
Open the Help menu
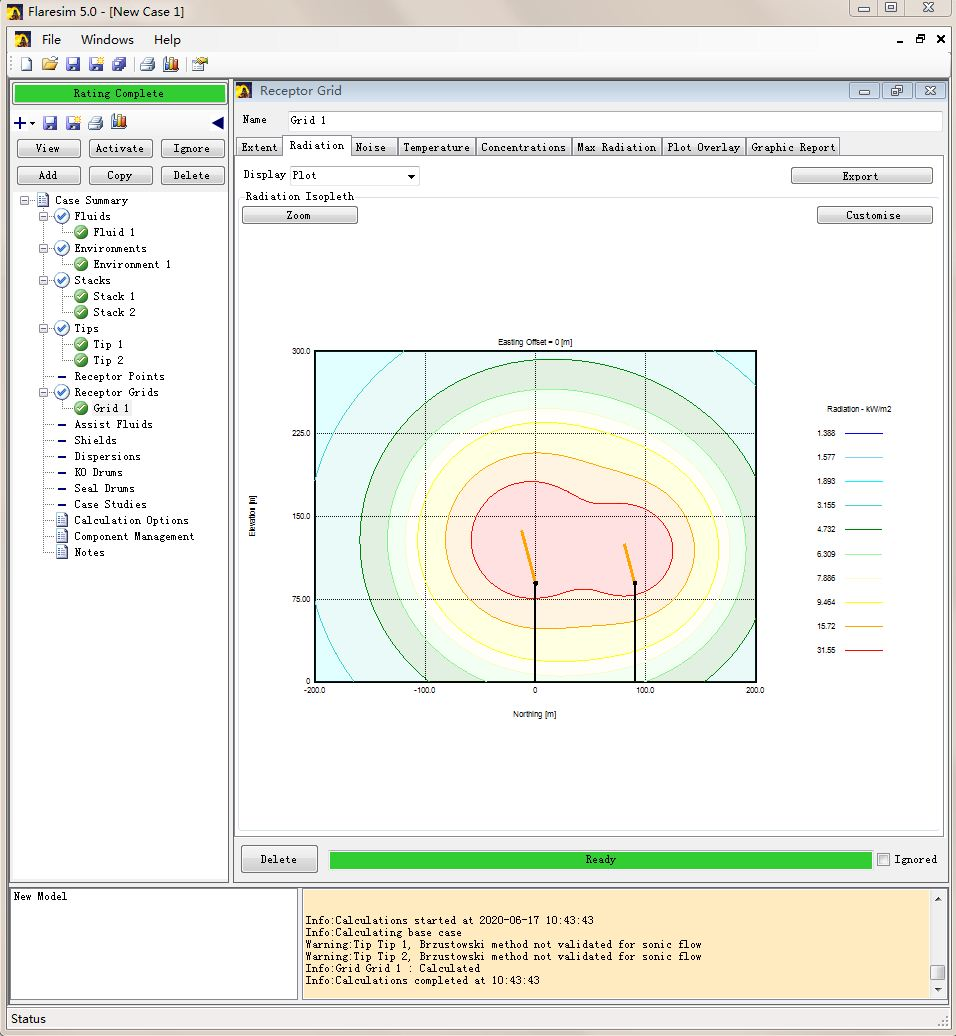click(x=167, y=40)
